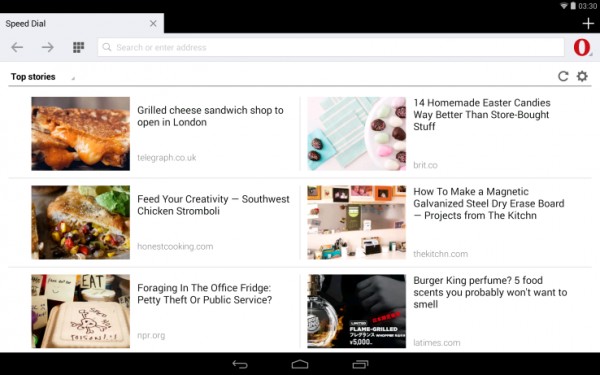Open the red Opera menu icon
The height and width of the screenshot is (375, 600).
pos(582,47)
